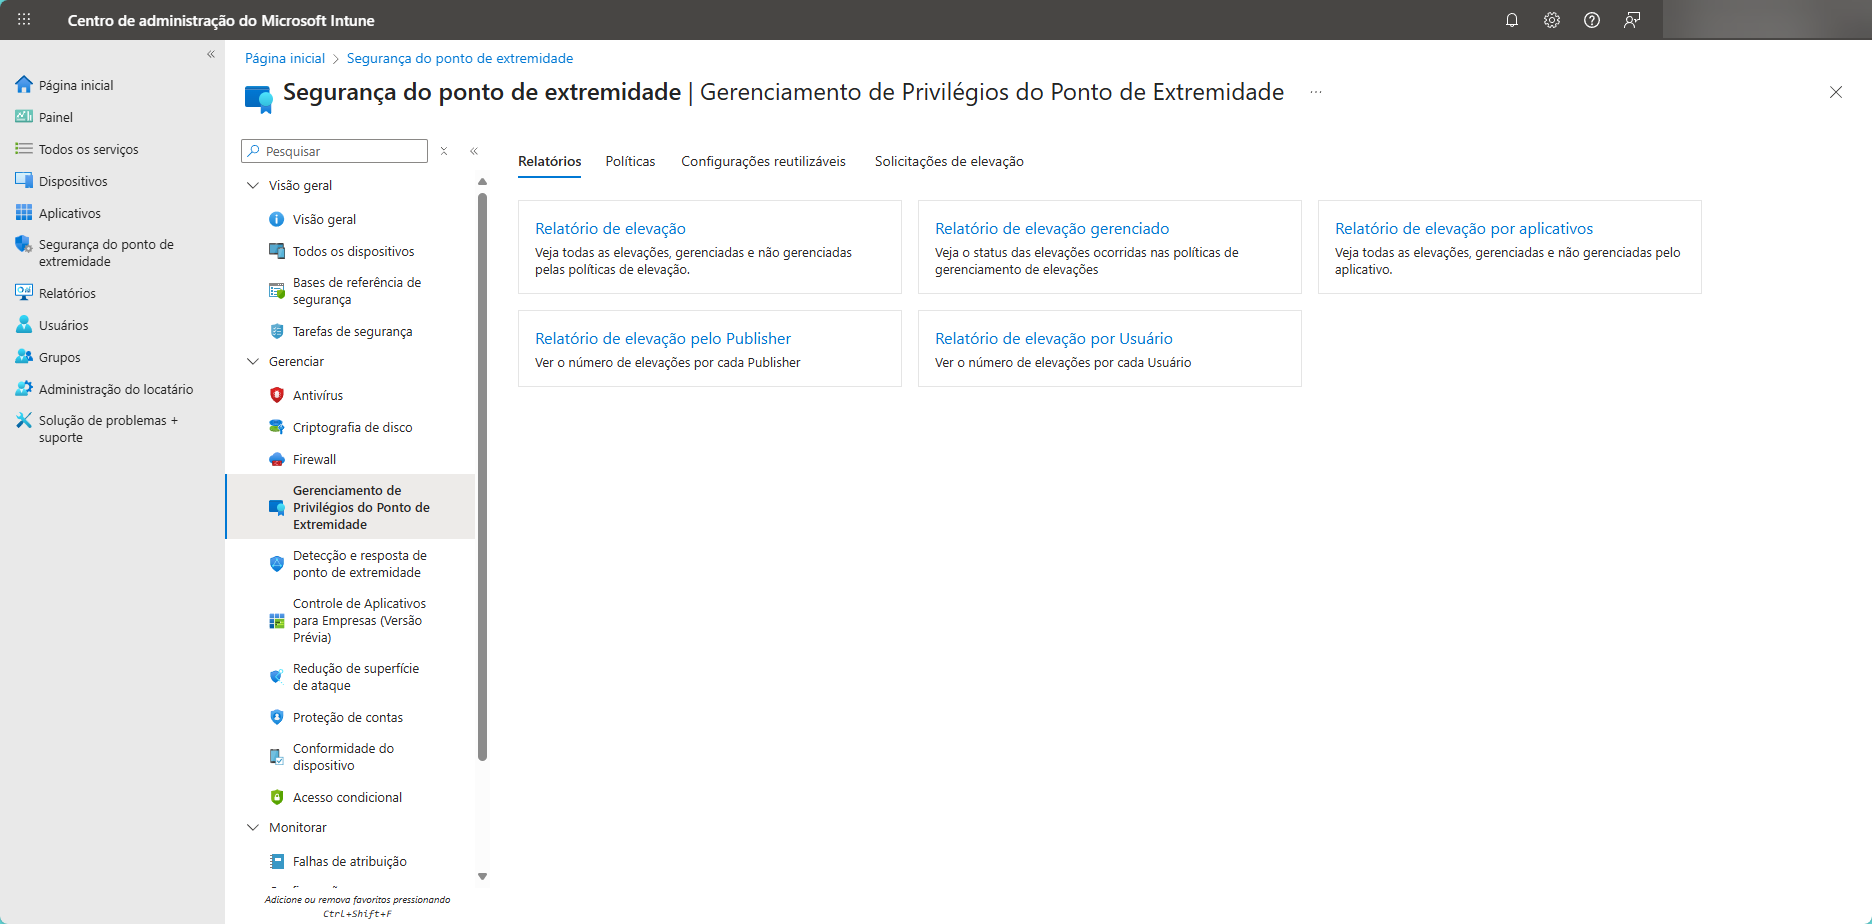The image size is (1872, 924).
Task: Collapse the Visão geral section chevron
Action: [x=253, y=185]
